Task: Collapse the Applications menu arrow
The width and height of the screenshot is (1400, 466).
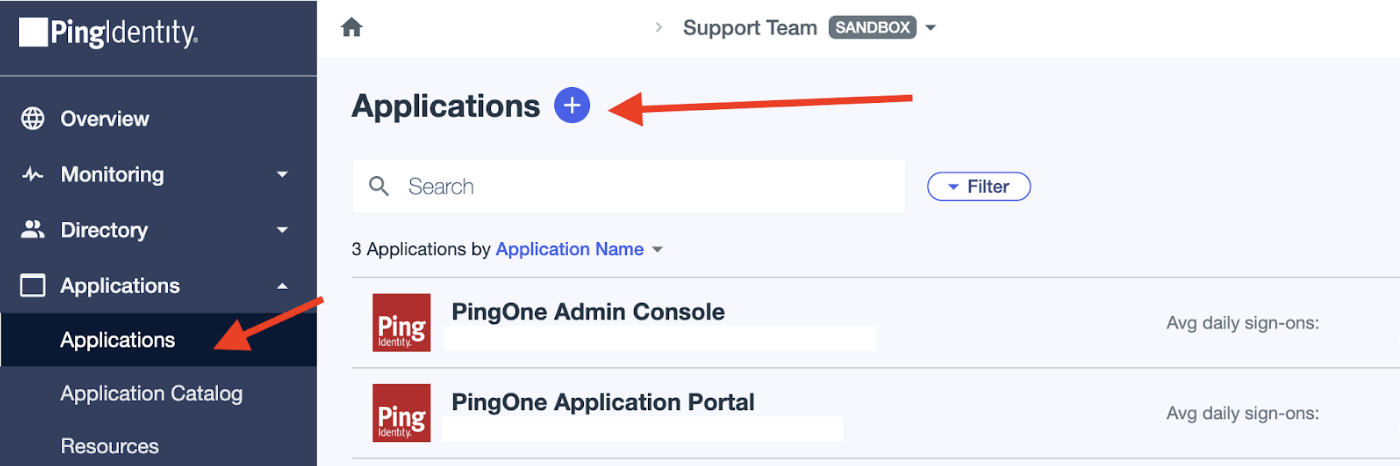Action: [x=282, y=286]
